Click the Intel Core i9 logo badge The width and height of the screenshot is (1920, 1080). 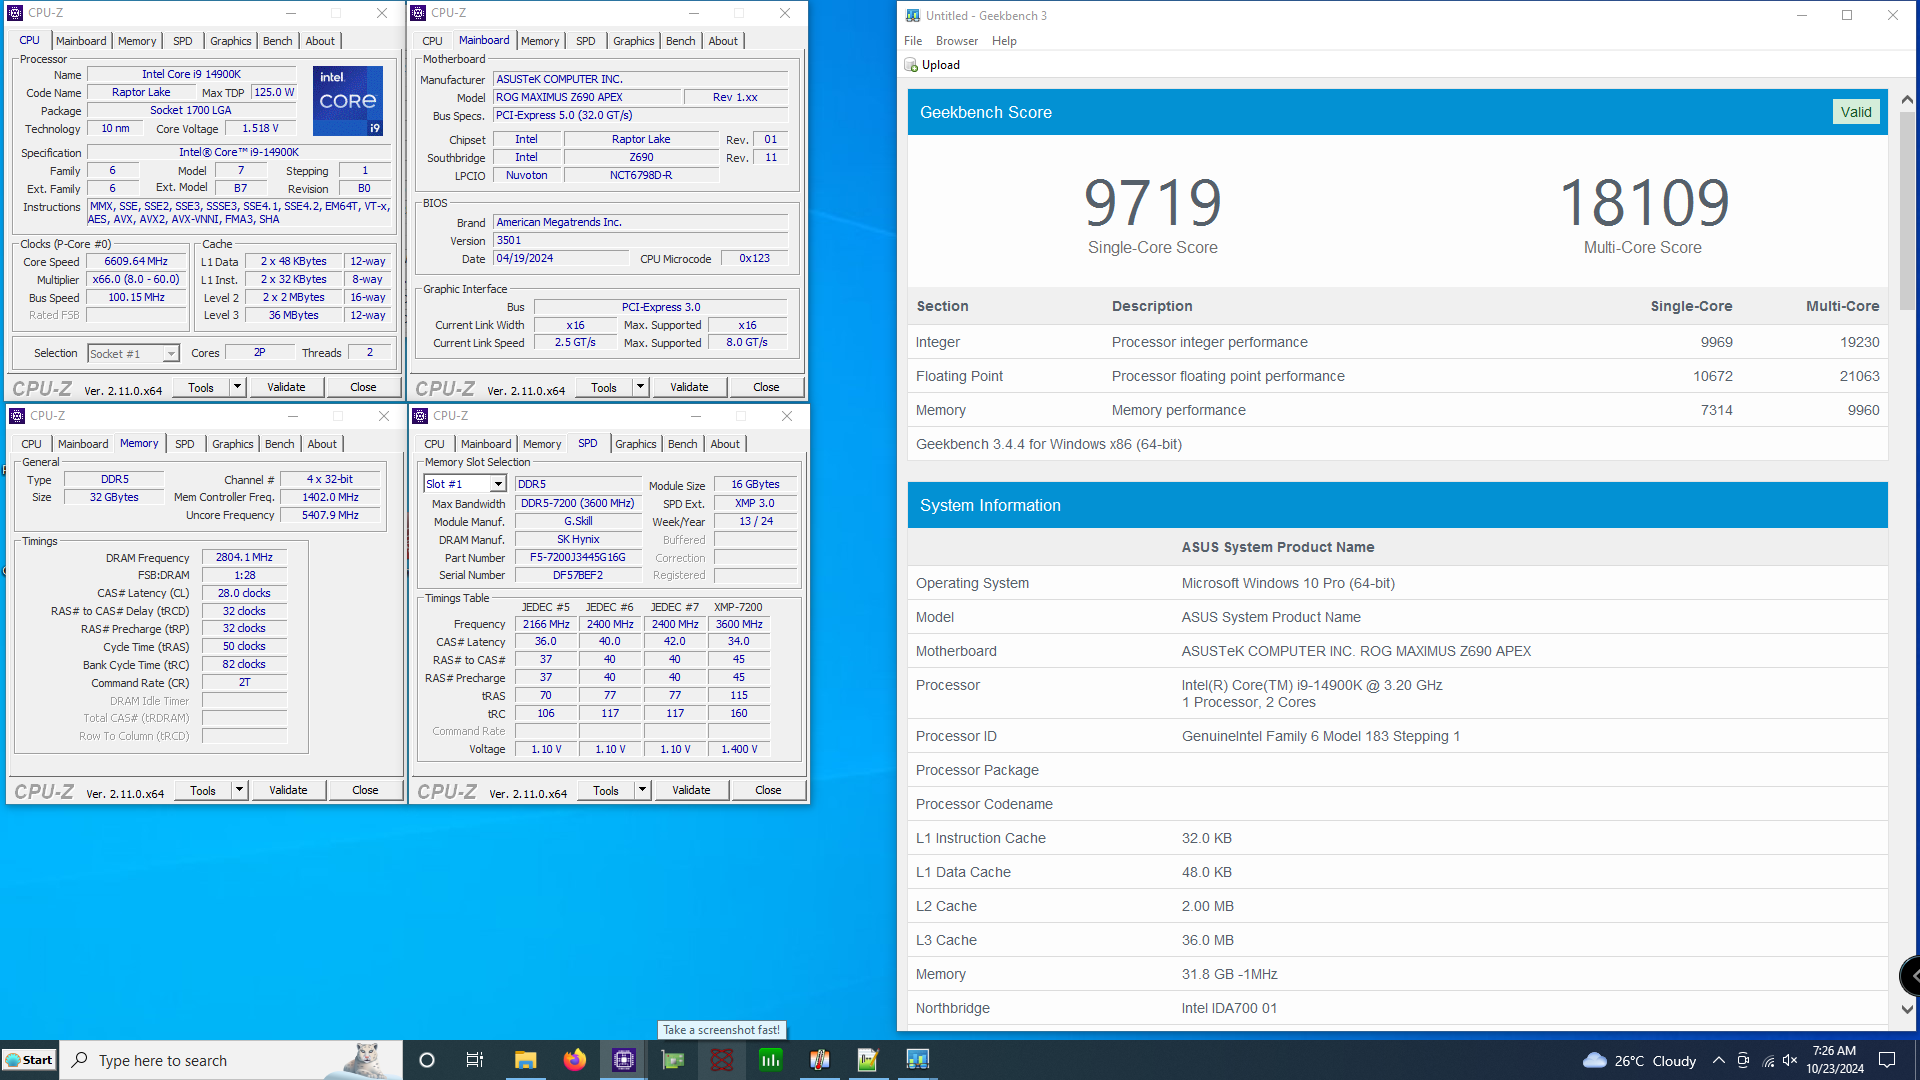[348, 100]
